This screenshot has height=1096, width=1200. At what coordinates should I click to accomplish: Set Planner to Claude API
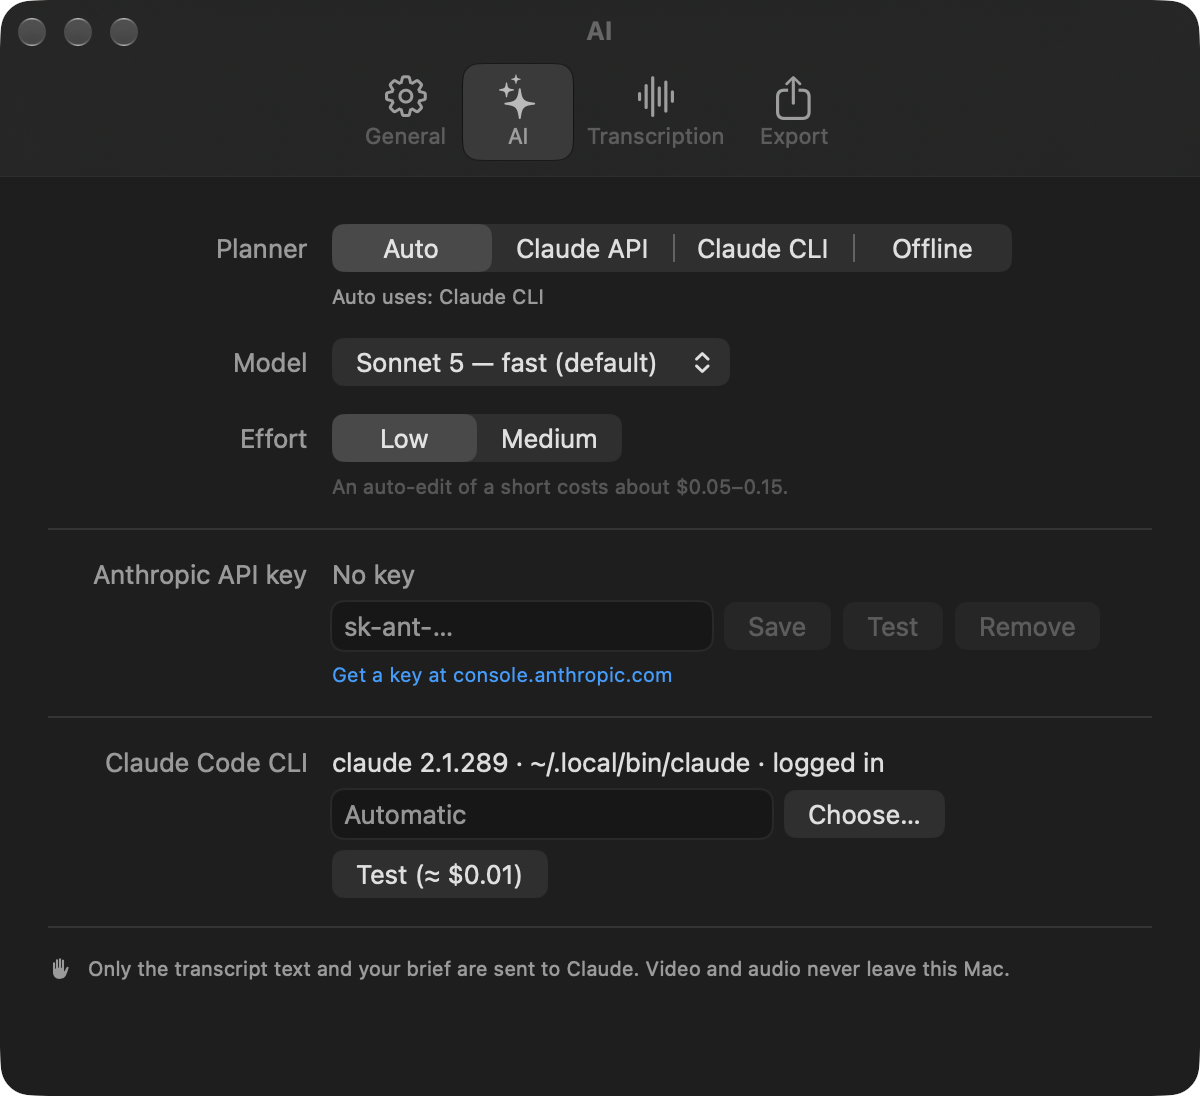[582, 249]
